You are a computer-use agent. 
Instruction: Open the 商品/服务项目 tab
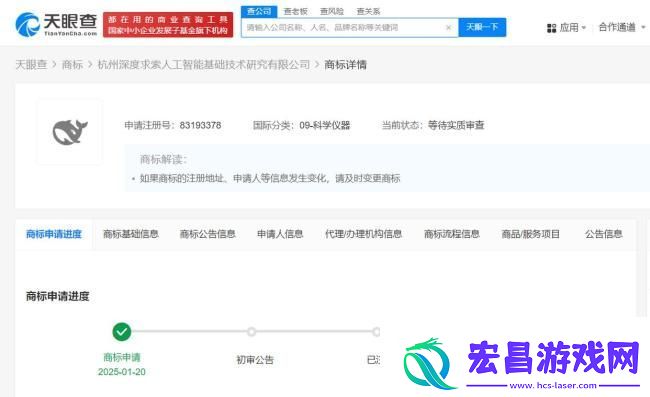(x=531, y=234)
